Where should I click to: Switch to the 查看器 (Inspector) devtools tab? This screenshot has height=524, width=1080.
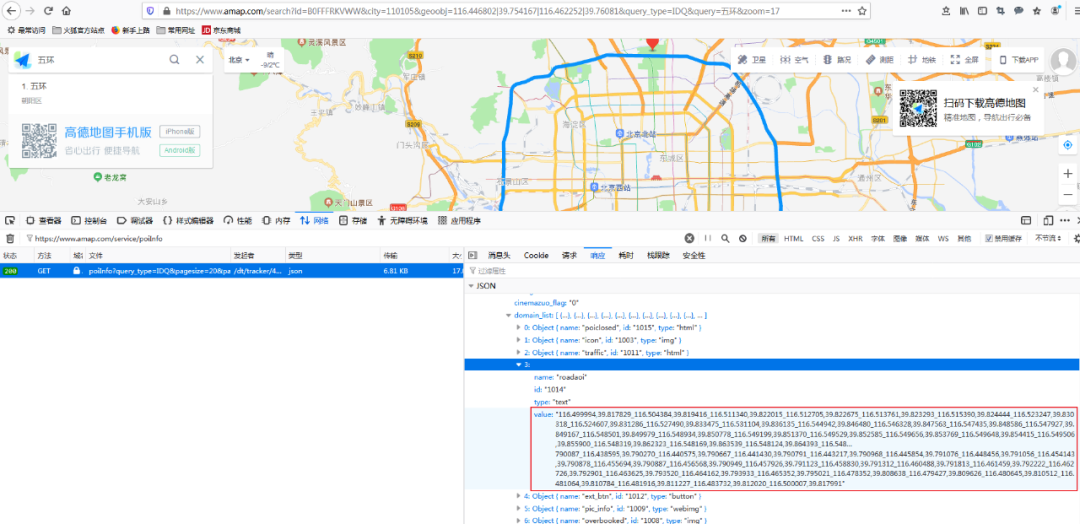44,221
